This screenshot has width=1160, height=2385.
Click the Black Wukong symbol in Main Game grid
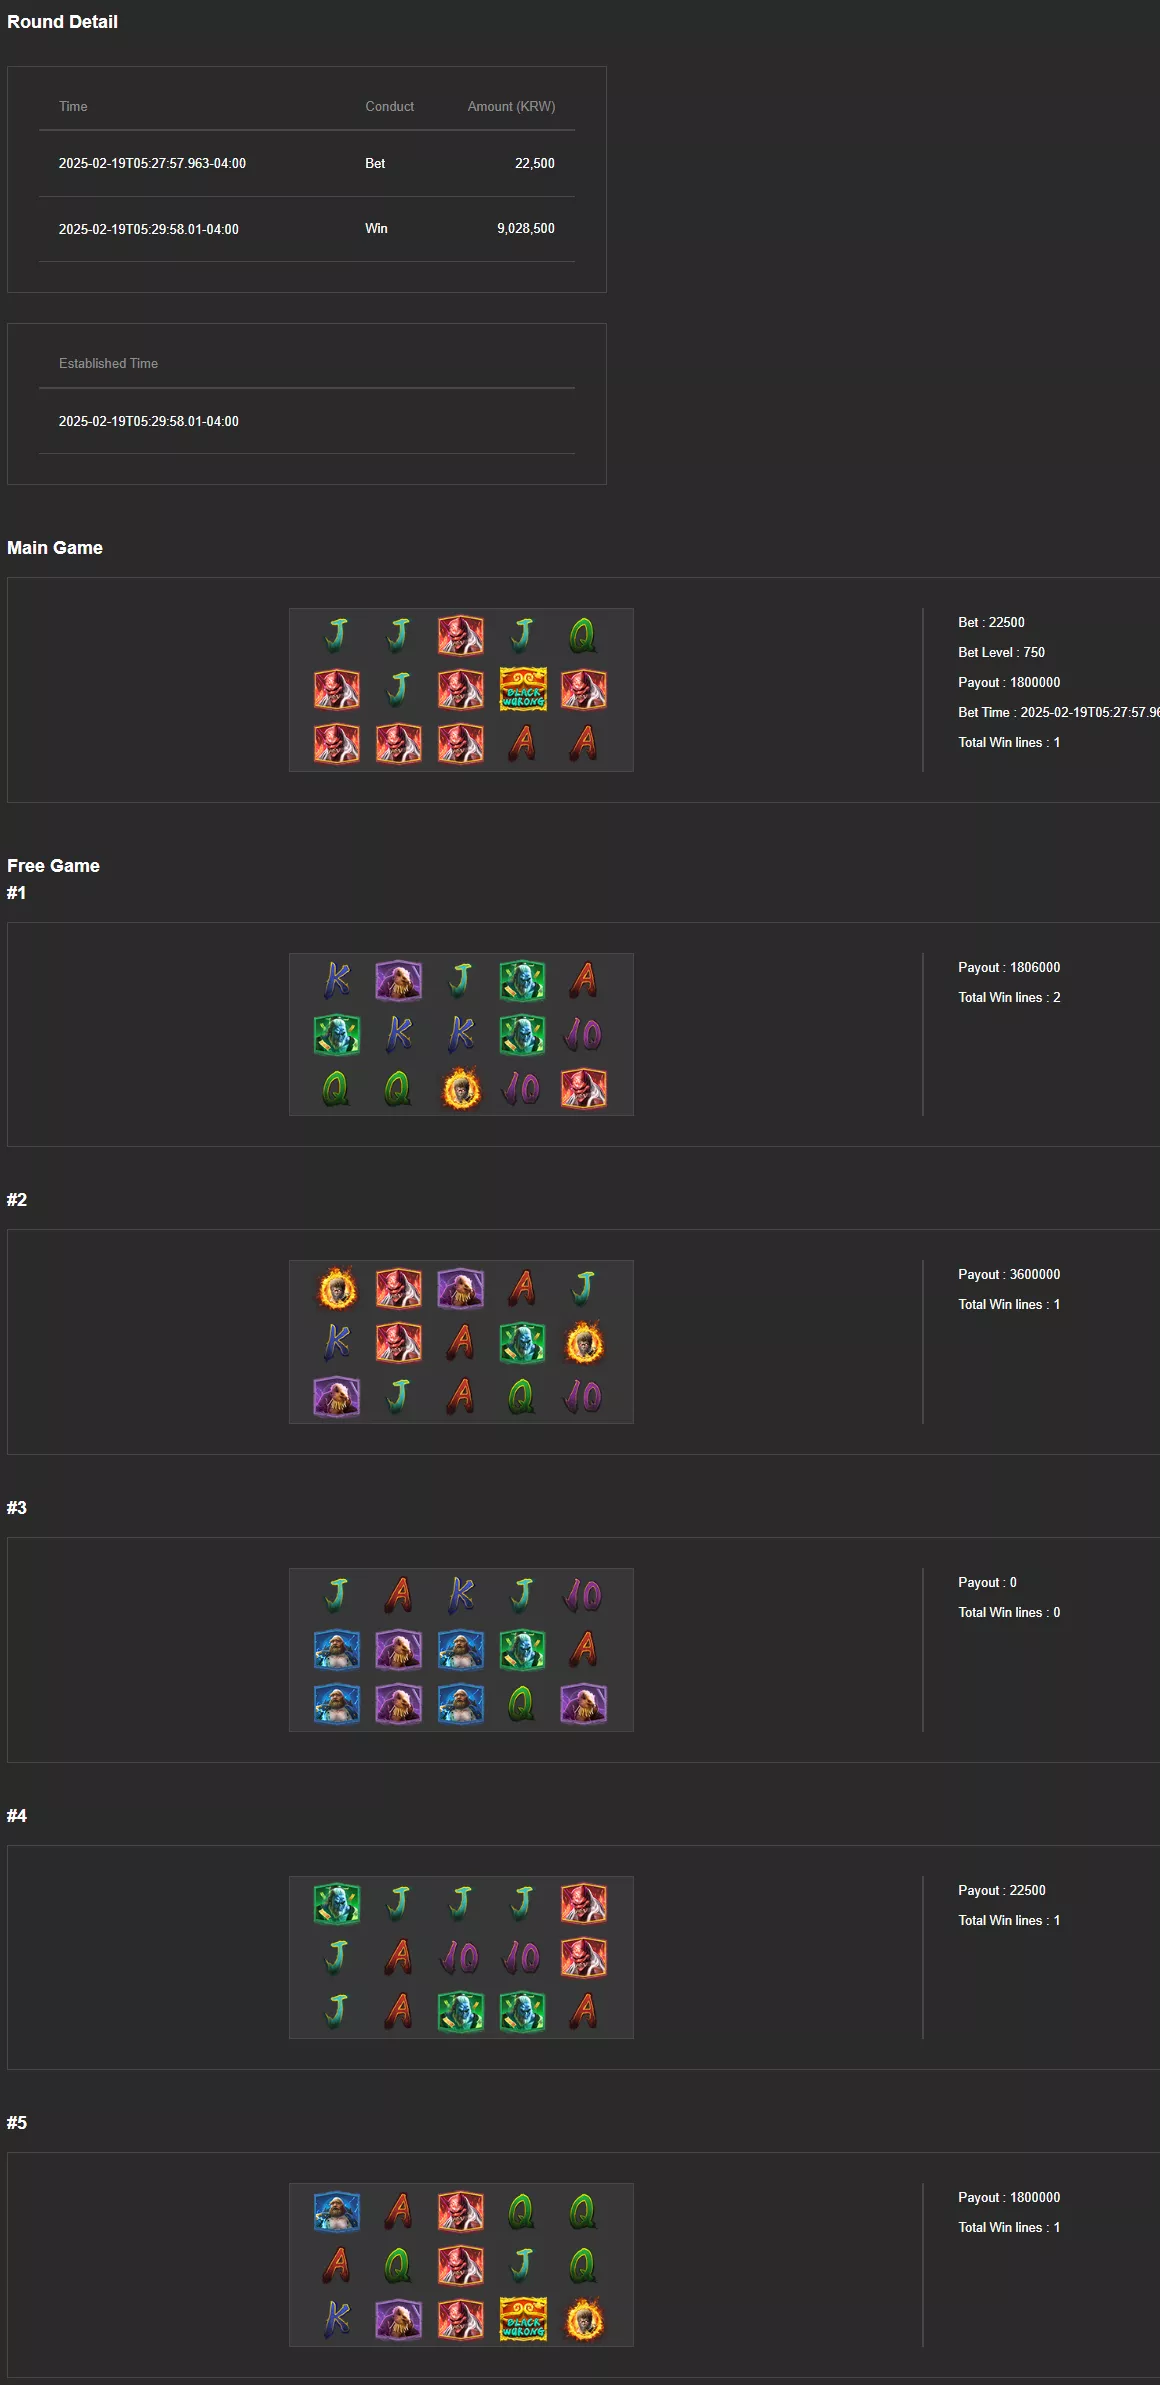523,689
